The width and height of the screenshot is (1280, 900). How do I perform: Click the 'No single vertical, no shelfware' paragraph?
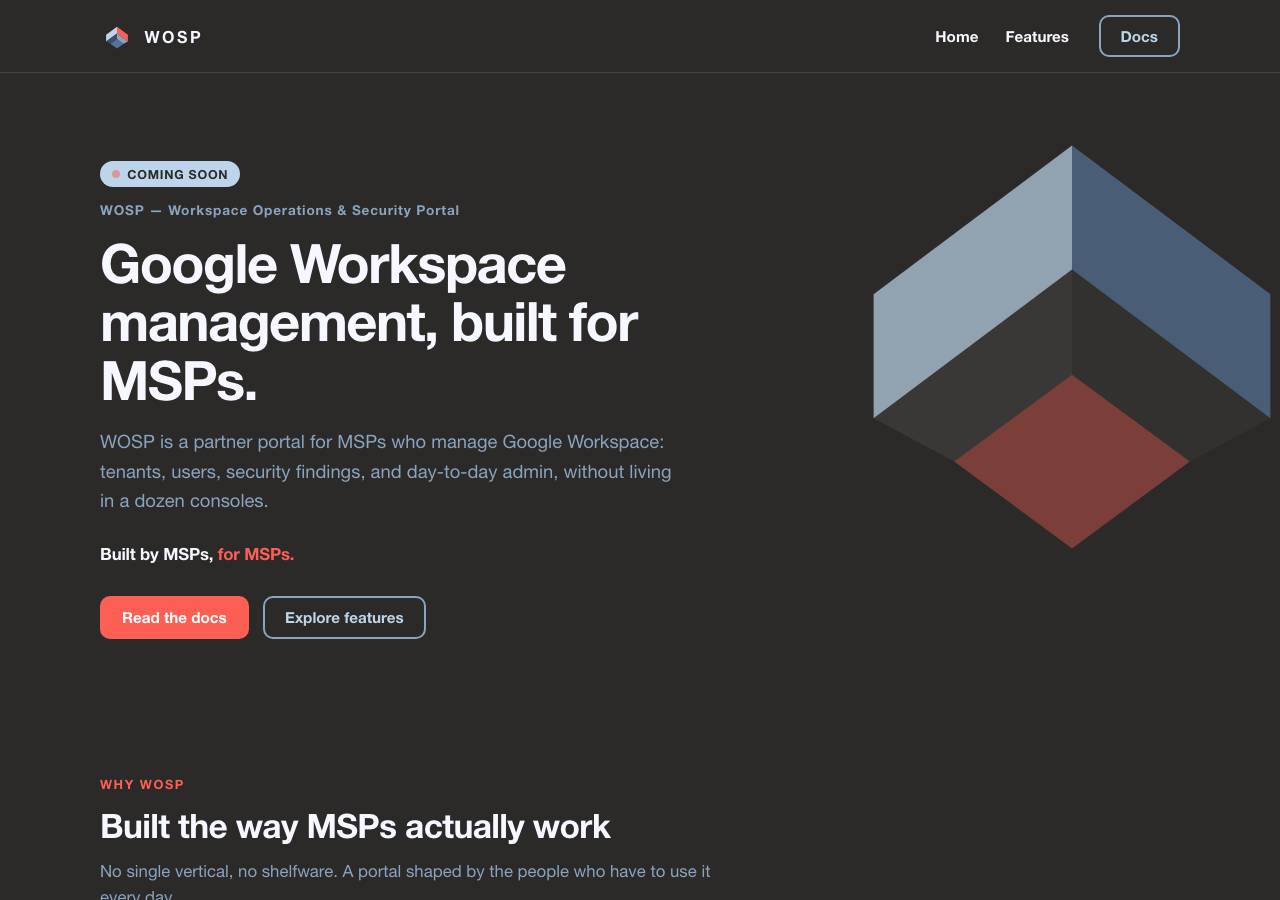405,882
